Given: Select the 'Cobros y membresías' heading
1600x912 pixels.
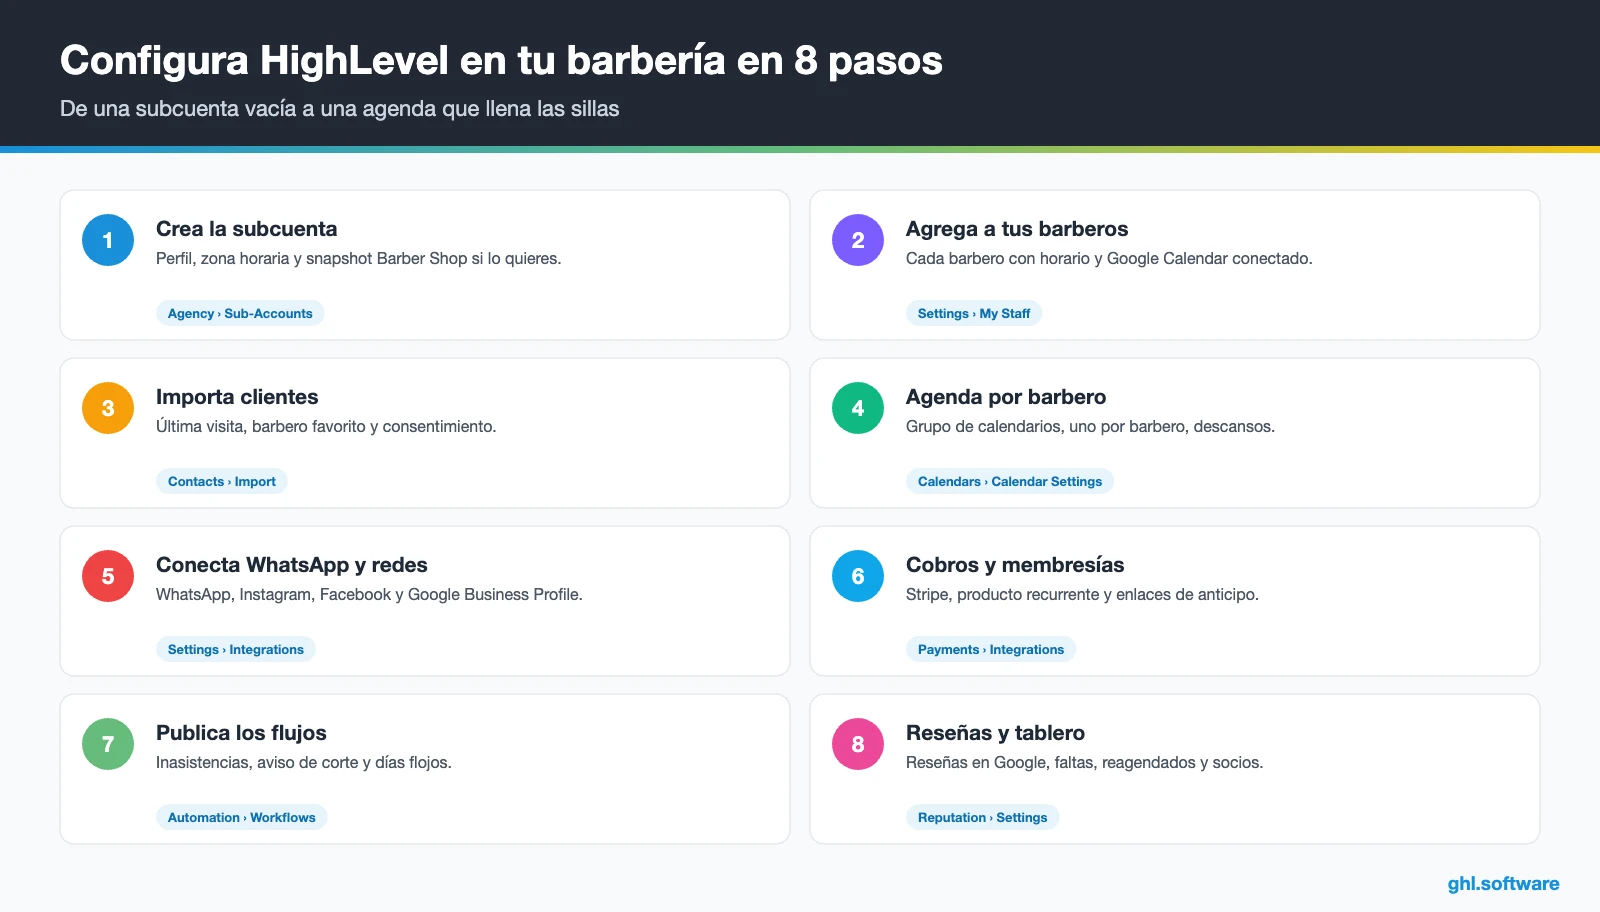Looking at the screenshot, I should point(1015,565).
